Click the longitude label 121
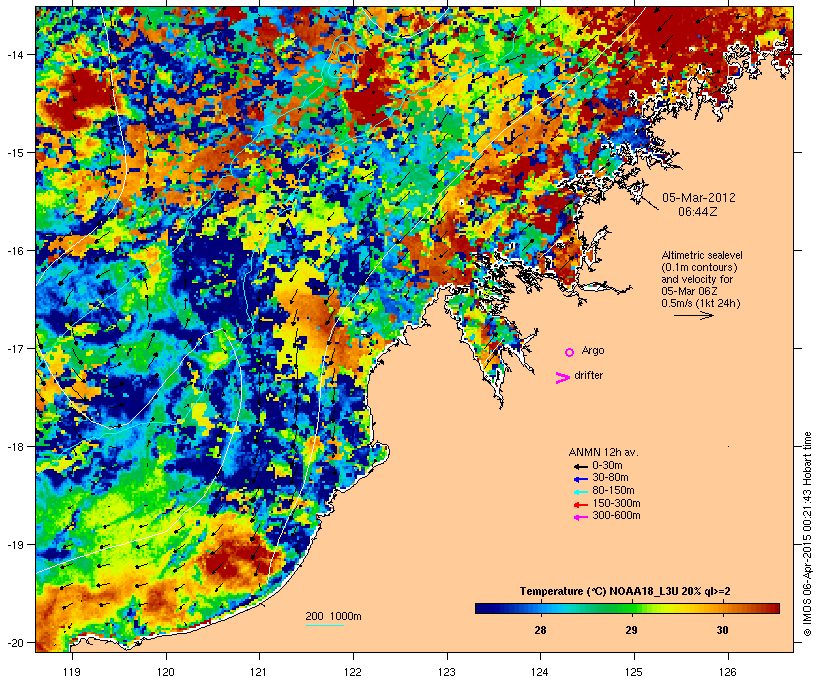 click(x=259, y=672)
